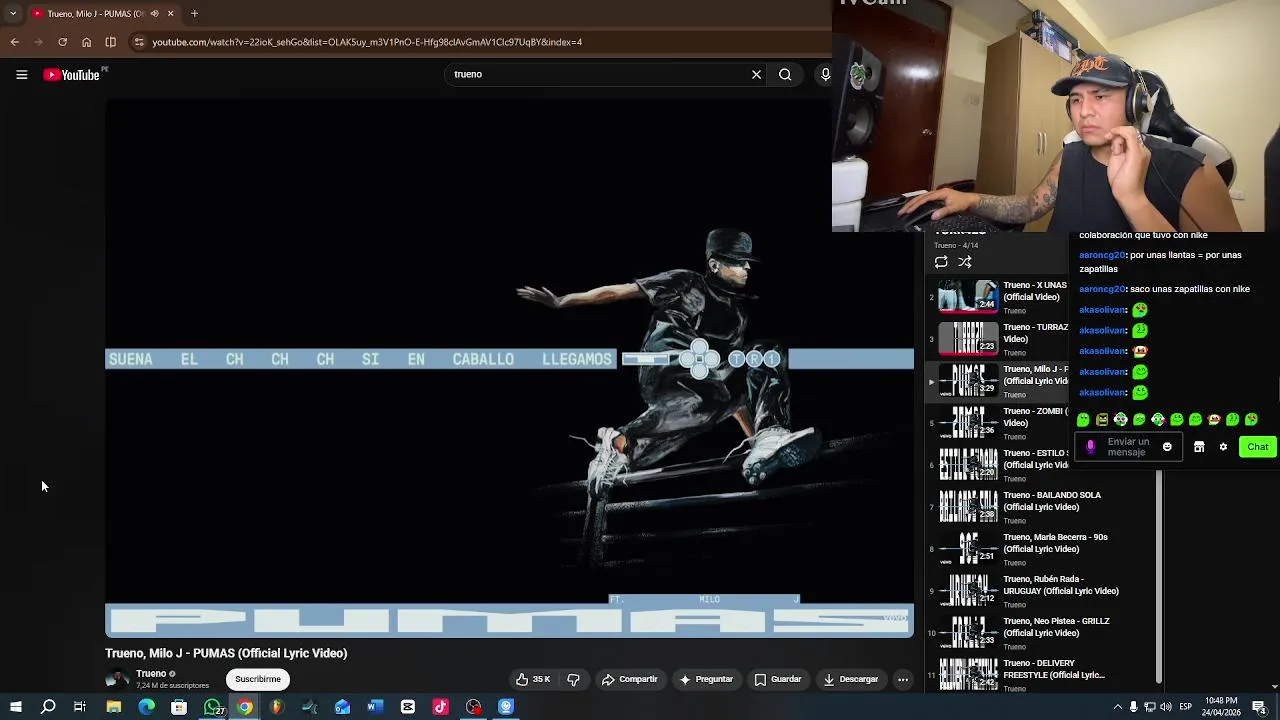Screen dimensions: 1280x720
Task: Open TikTok from the taskbar
Action: tap(441, 707)
